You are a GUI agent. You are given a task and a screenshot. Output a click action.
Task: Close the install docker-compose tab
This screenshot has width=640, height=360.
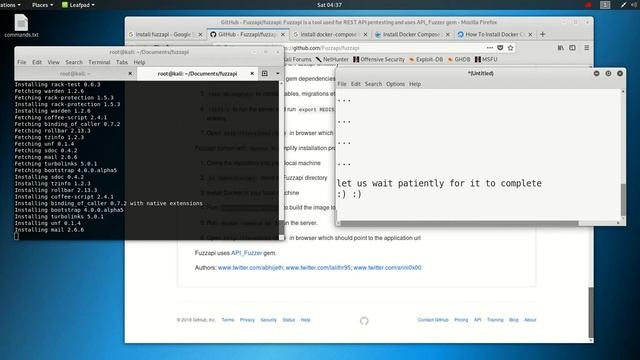click(365, 35)
